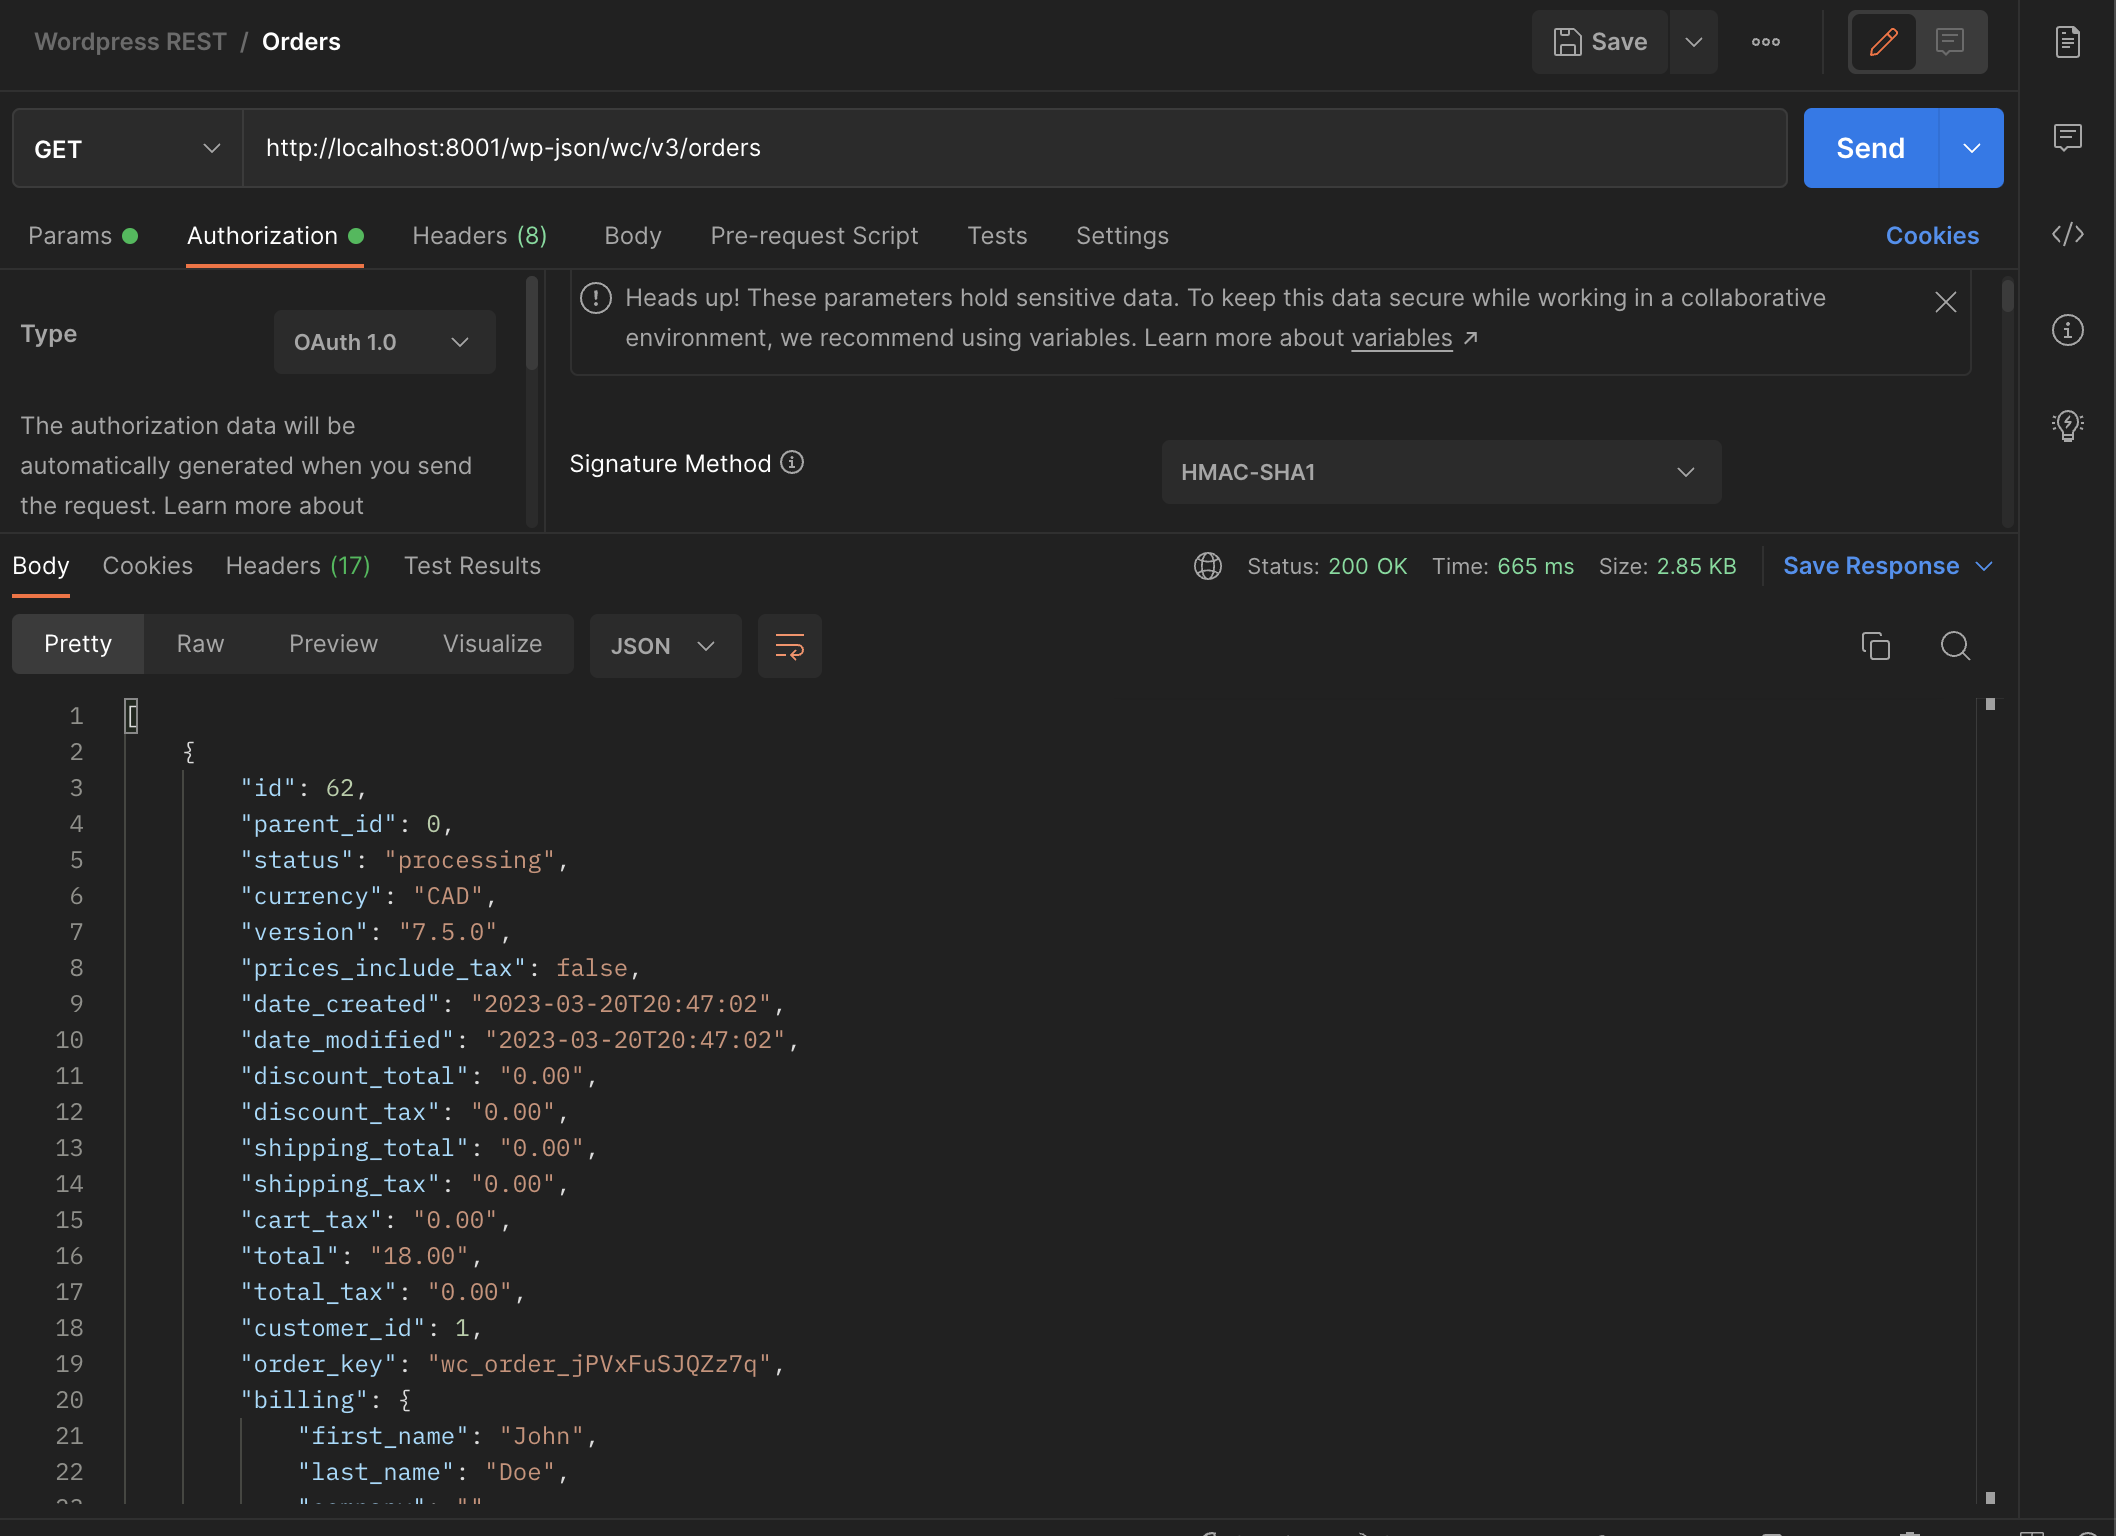Copy response body with copy icon
Screen dimensions: 2116x1536
pos(1875,646)
